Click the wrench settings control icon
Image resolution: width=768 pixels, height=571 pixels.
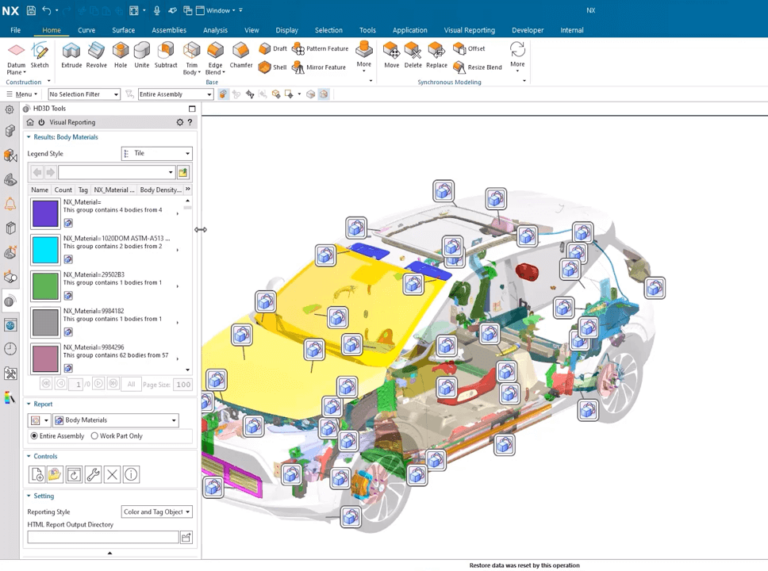[x=93, y=474]
